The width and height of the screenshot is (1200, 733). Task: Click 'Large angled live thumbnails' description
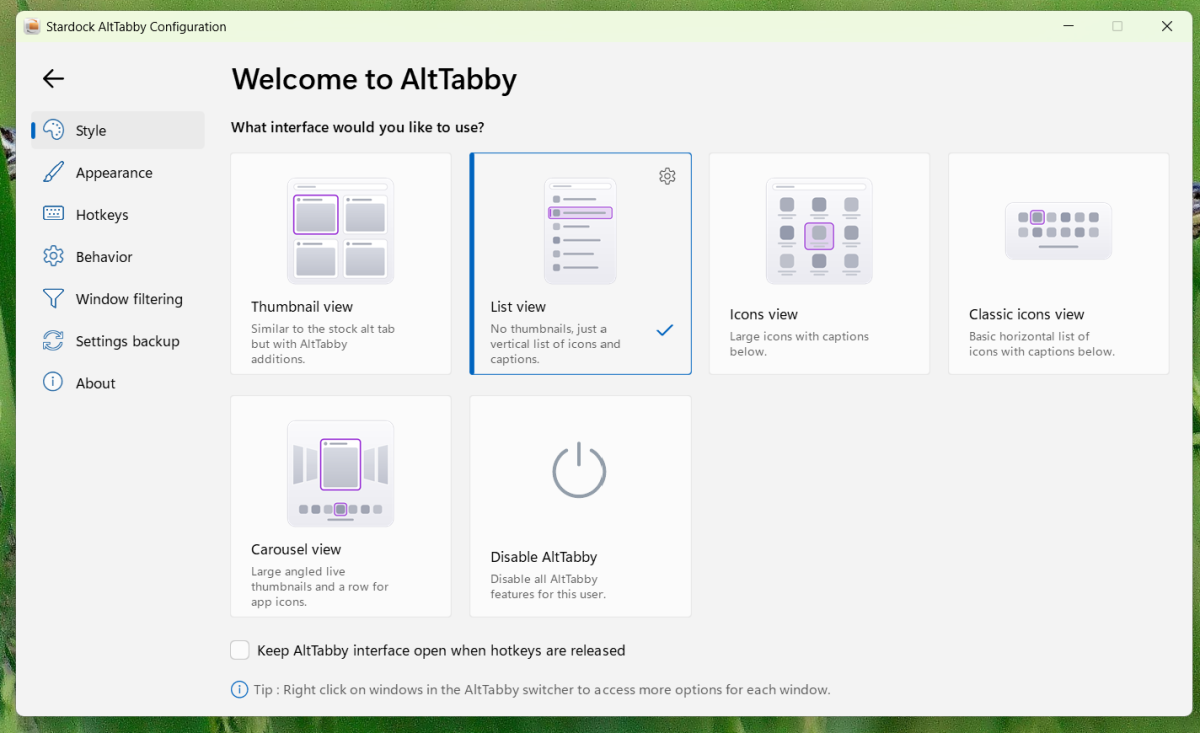pyautogui.click(x=320, y=586)
